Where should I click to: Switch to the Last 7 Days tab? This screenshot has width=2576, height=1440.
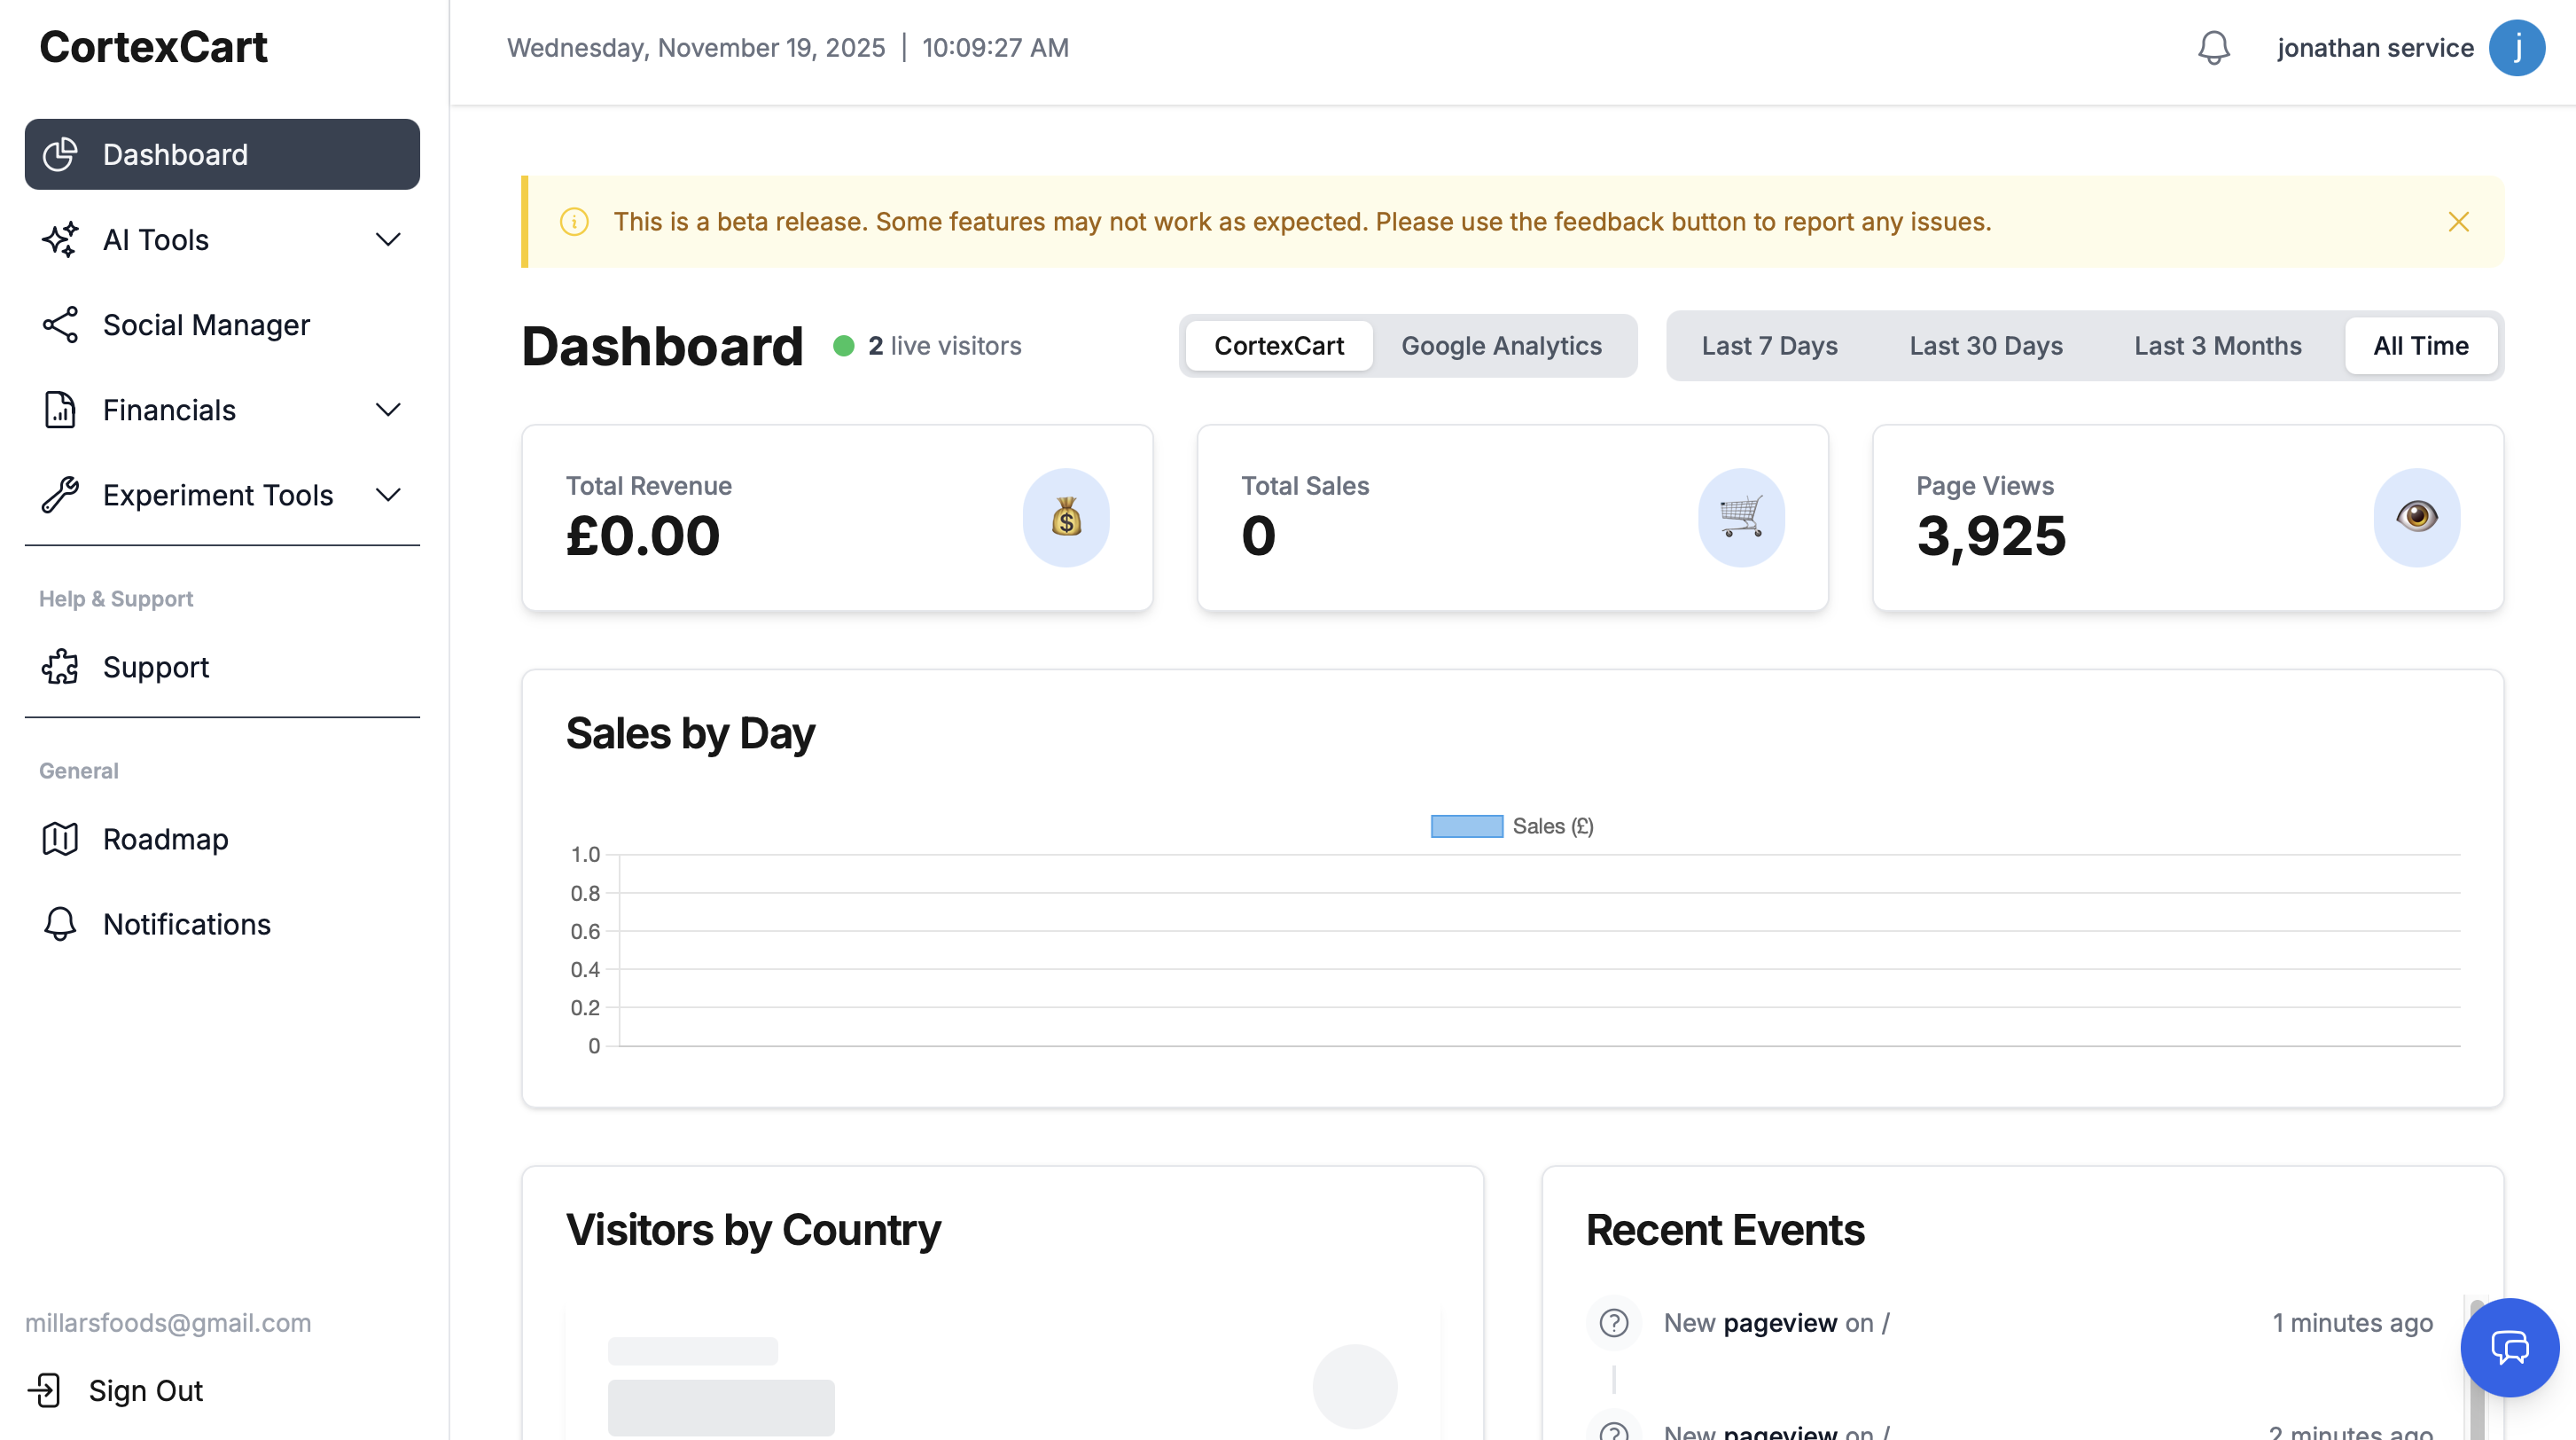1769,345
